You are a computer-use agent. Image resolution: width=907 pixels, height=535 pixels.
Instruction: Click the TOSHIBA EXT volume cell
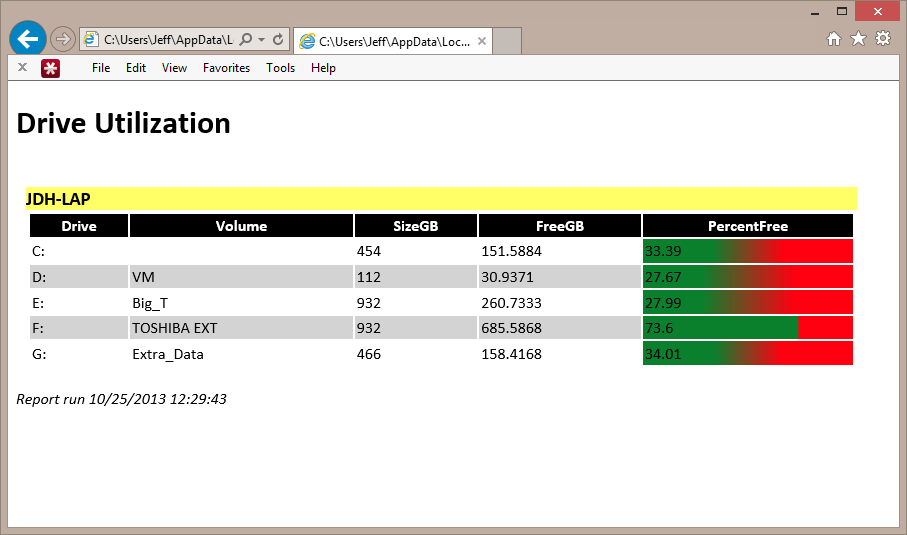241,328
